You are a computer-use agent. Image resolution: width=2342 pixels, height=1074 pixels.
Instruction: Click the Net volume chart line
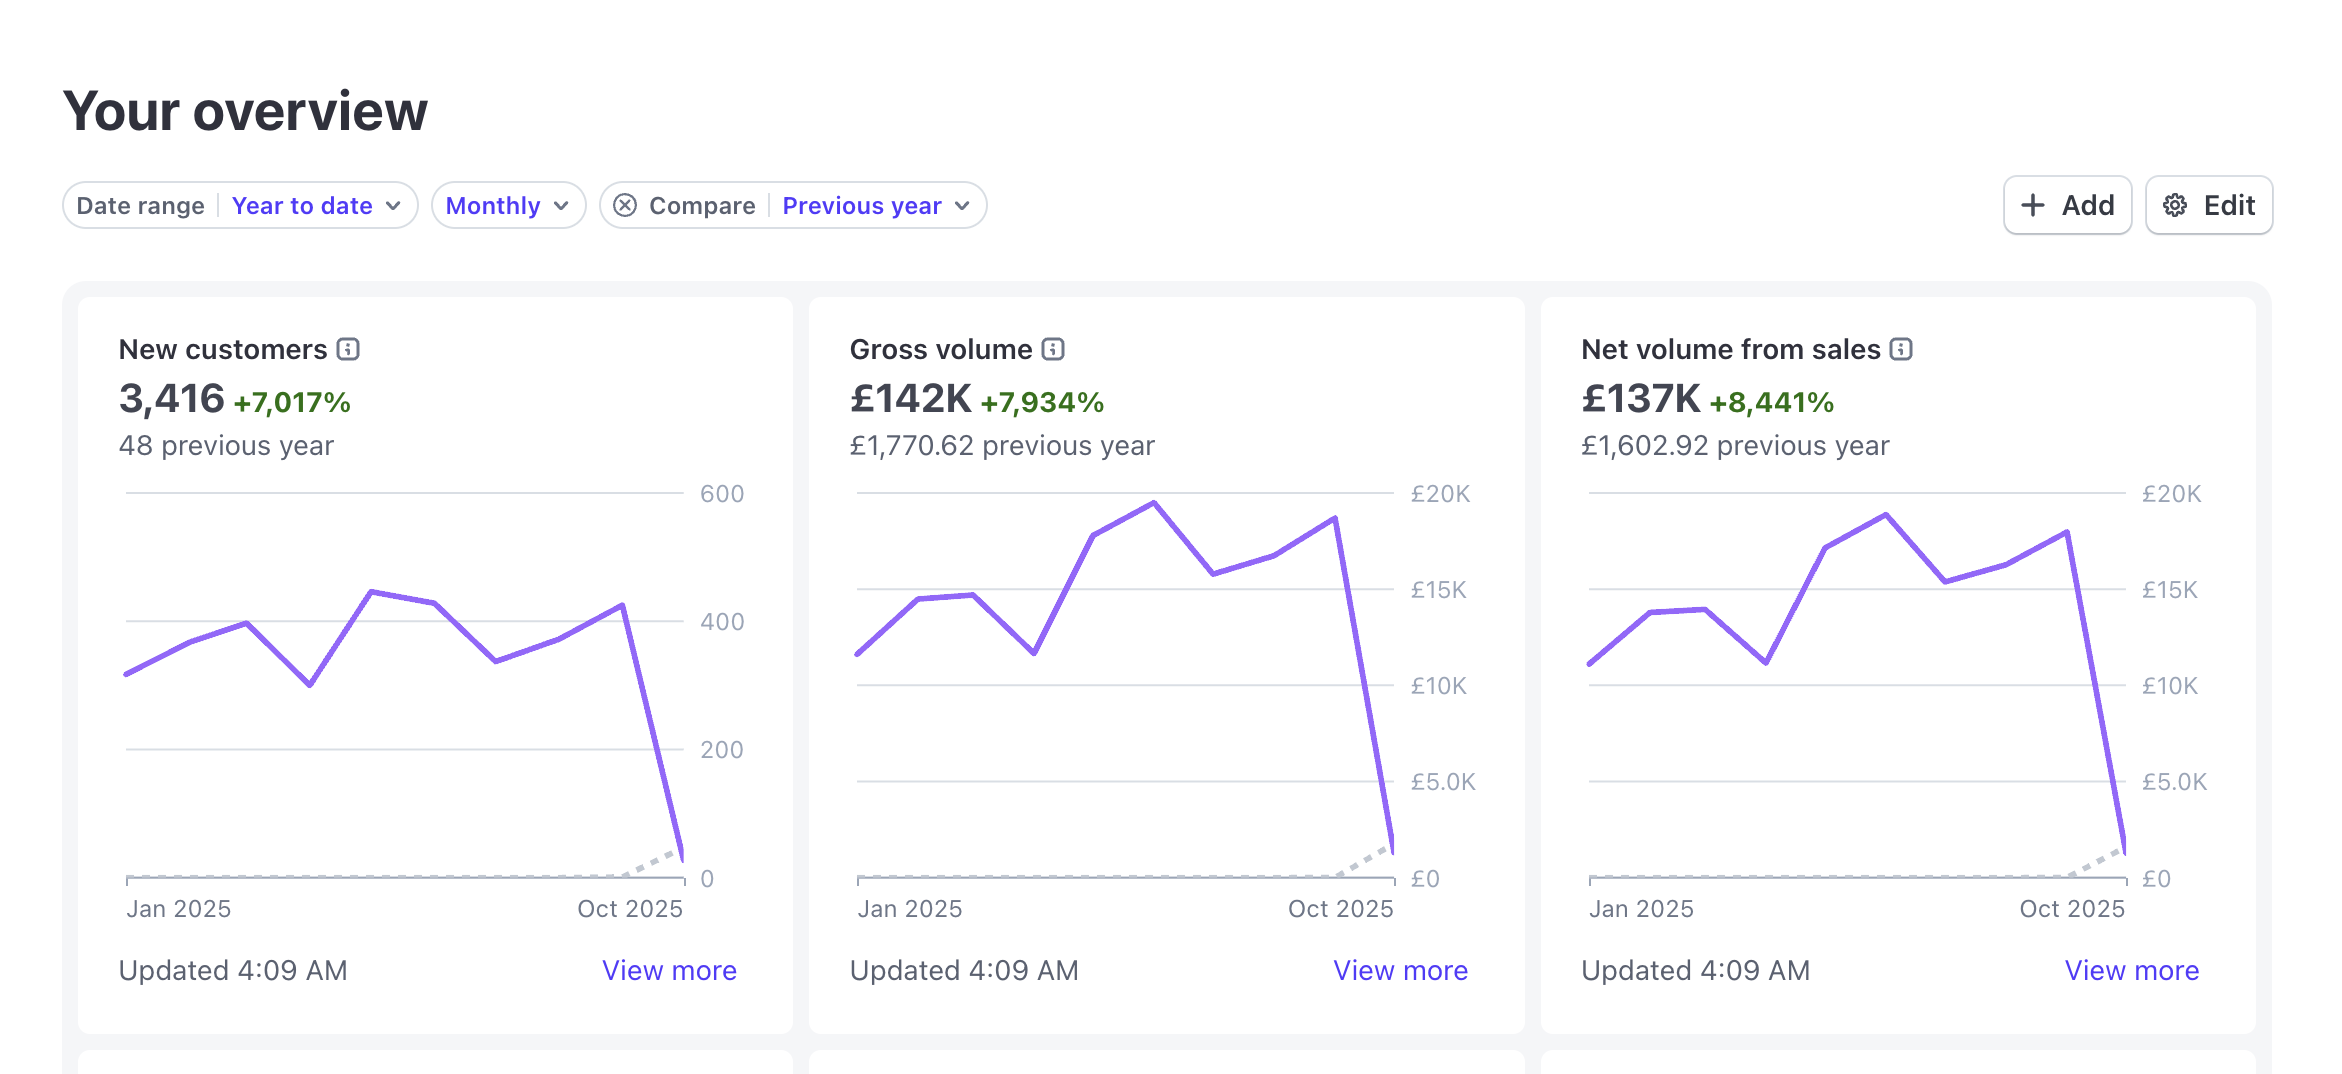click(1886, 515)
